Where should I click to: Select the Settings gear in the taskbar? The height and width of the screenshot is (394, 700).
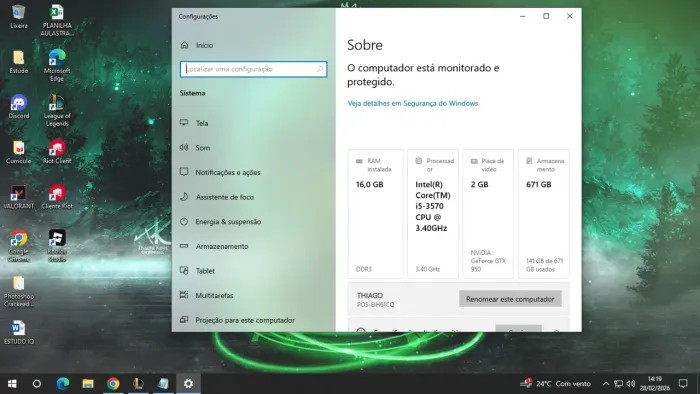pos(188,383)
